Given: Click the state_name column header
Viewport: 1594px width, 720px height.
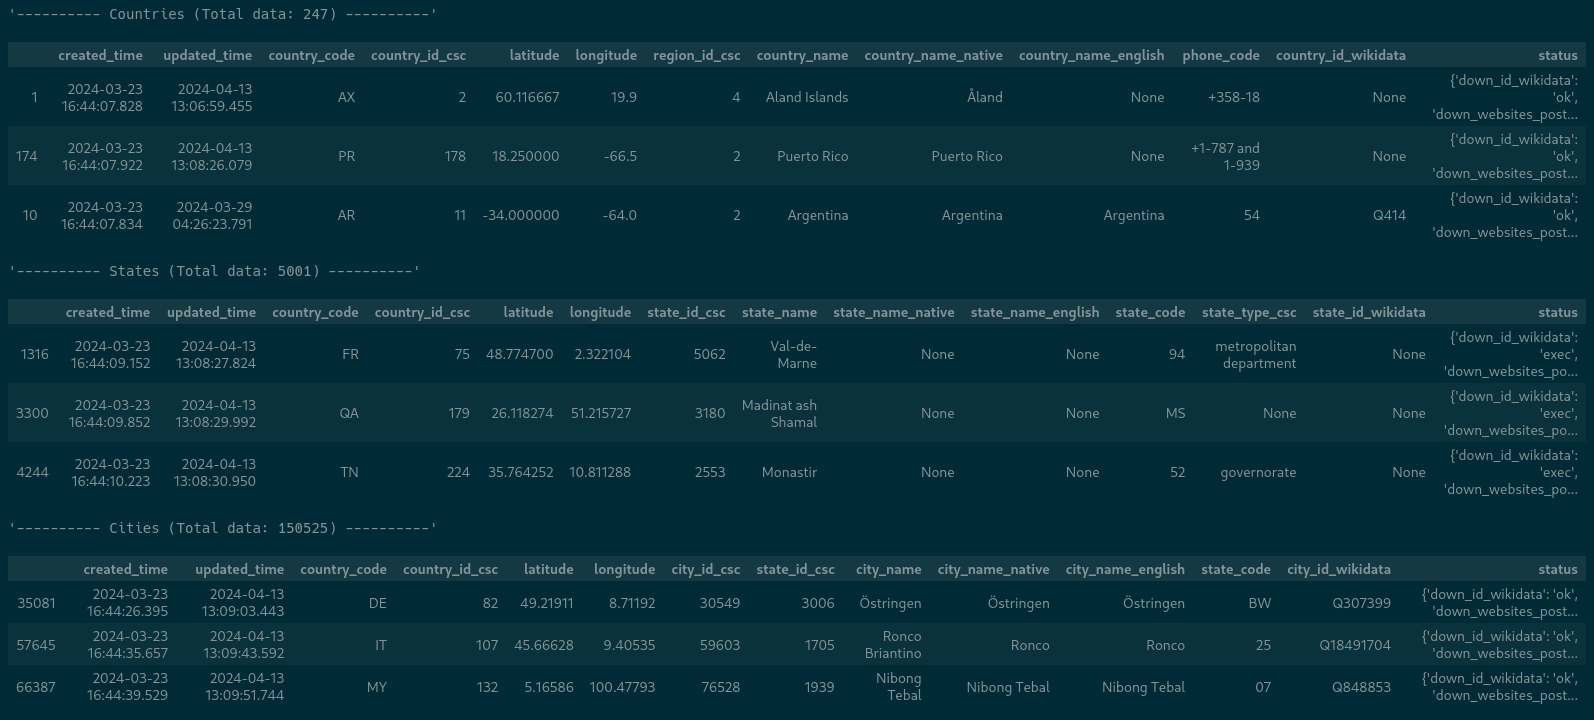Looking at the screenshot, I should [x=779, y=312].
